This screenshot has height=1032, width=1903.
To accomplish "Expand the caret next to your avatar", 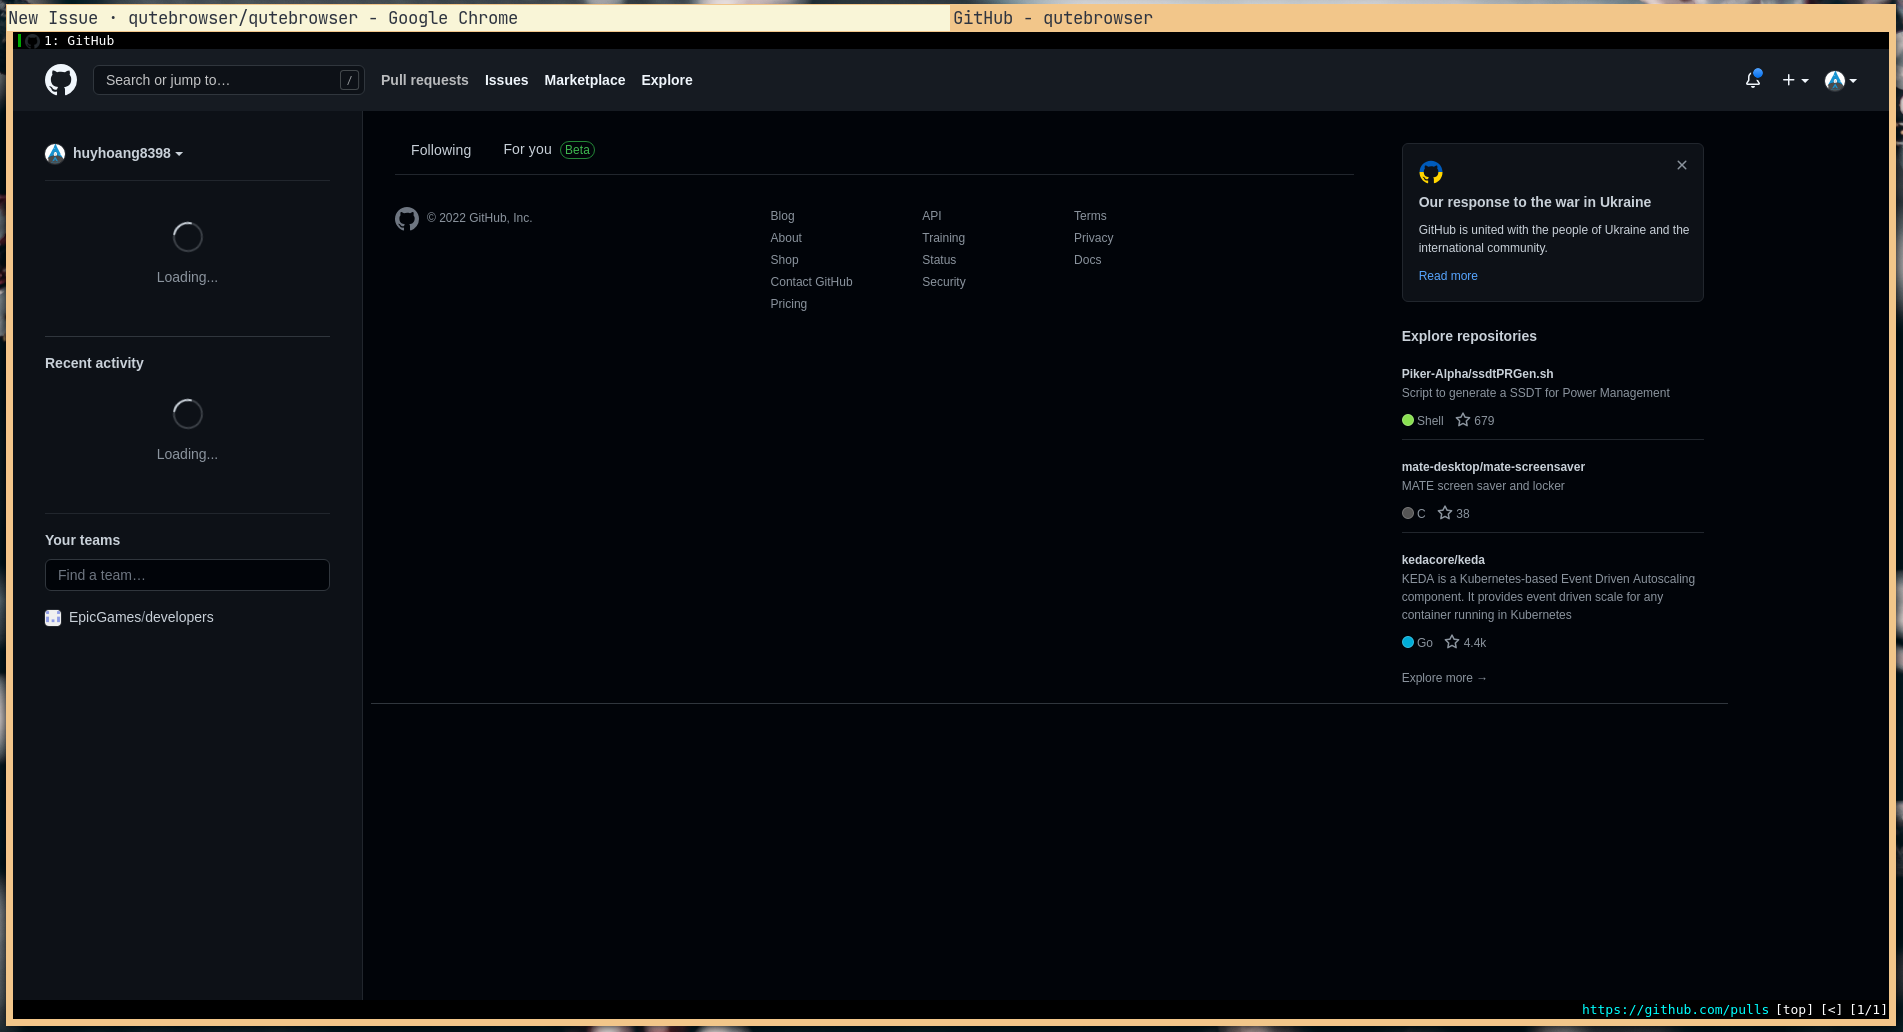I will coord(1855,82).
